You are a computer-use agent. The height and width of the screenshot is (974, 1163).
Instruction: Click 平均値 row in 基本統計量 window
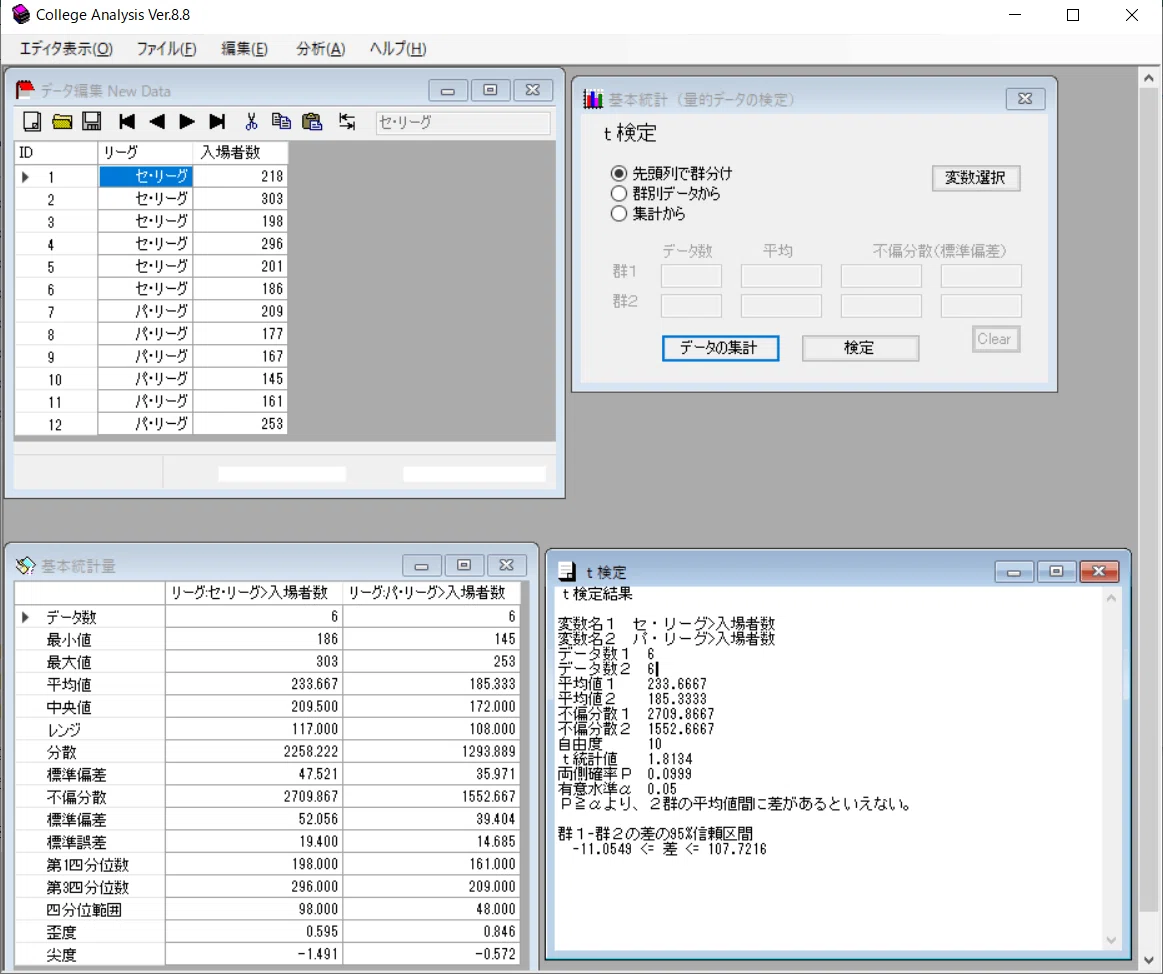click(268, 684)
